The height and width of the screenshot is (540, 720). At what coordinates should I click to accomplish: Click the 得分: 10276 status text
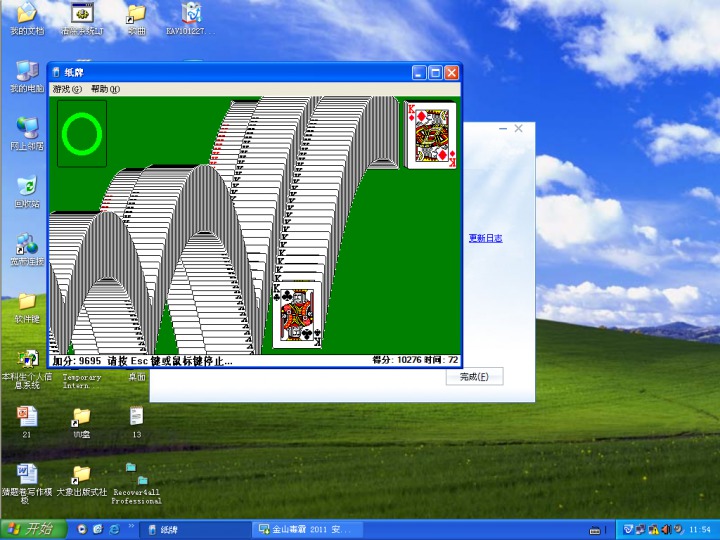click(x=397, y=360)
